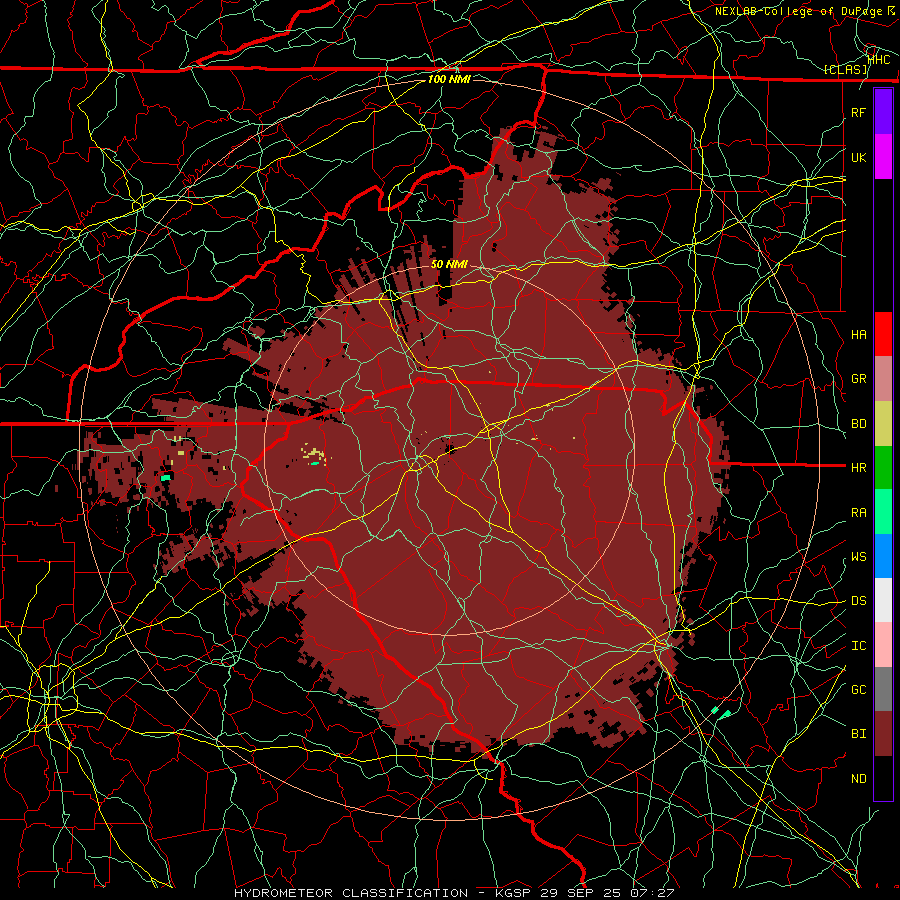Pick the BD yellow legend swatch

[883, 423]
